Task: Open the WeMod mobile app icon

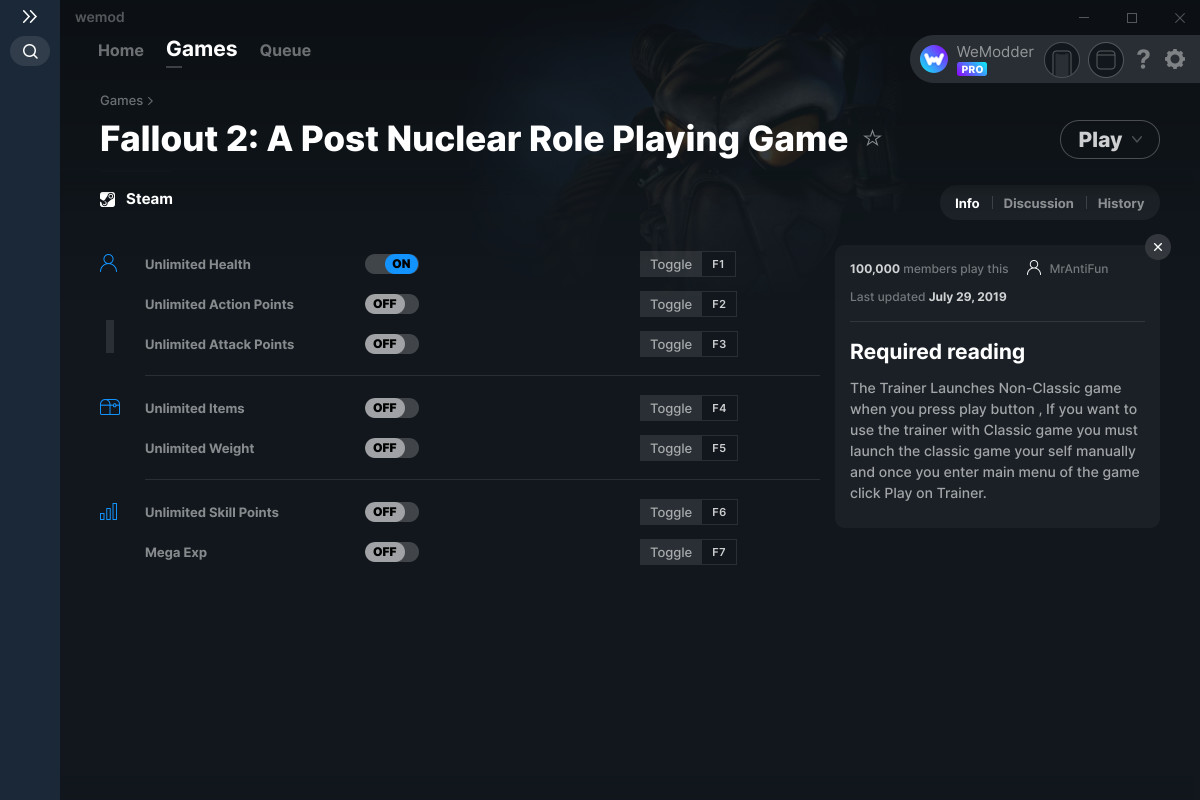Action: coord(1061,60)
